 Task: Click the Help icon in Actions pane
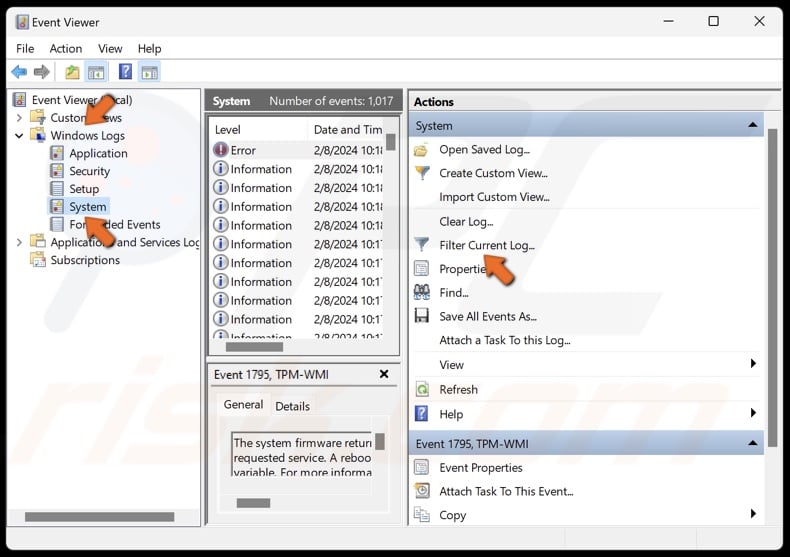tap(421, 413)
